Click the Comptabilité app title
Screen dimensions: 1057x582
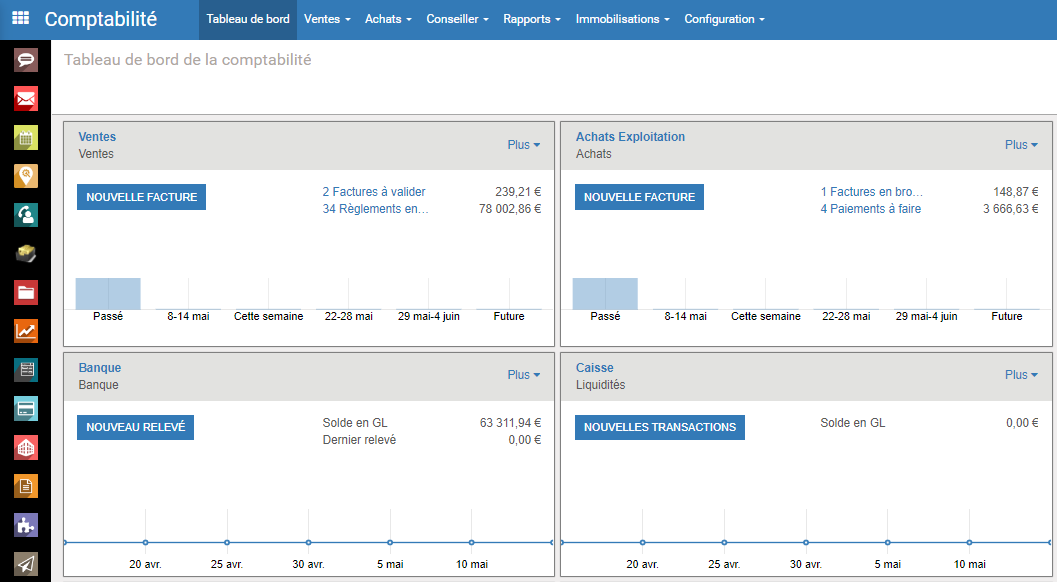click(100, 19)
